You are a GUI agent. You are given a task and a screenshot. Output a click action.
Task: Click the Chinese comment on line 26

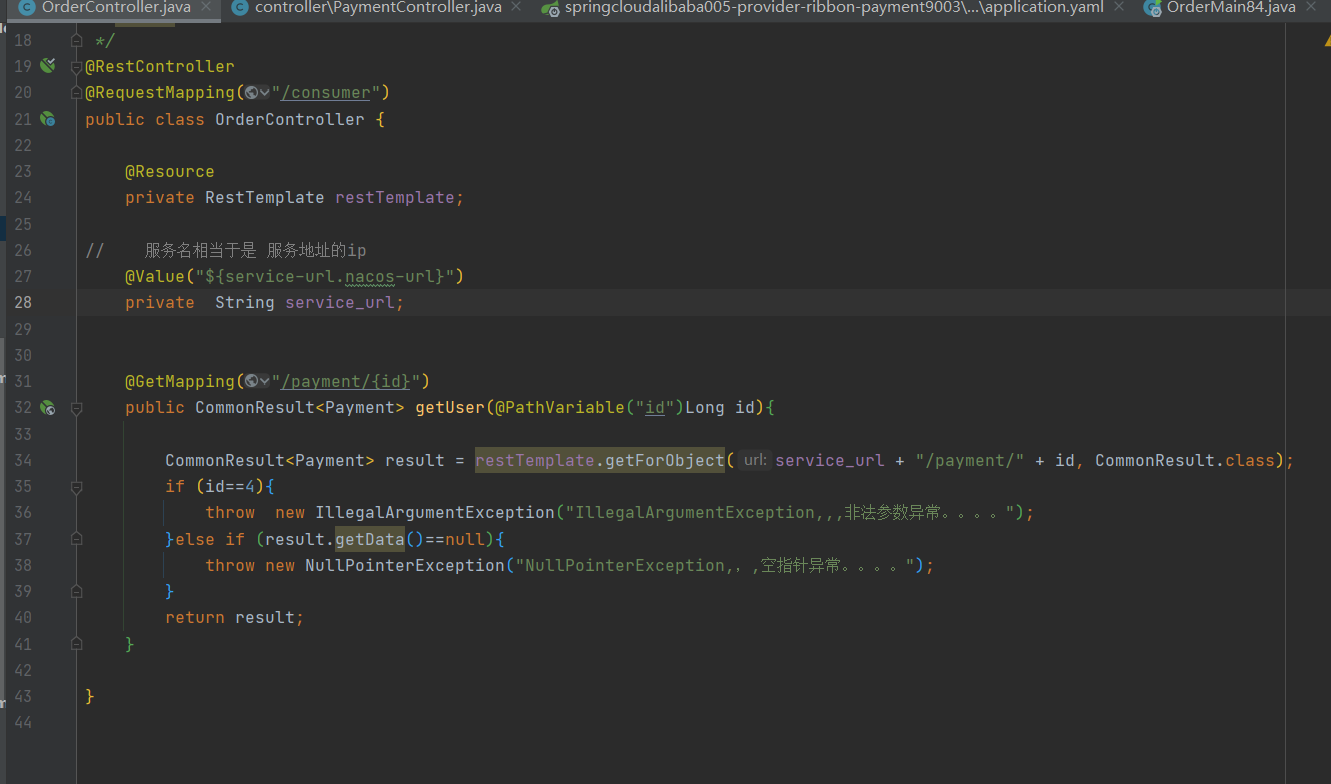255,250
